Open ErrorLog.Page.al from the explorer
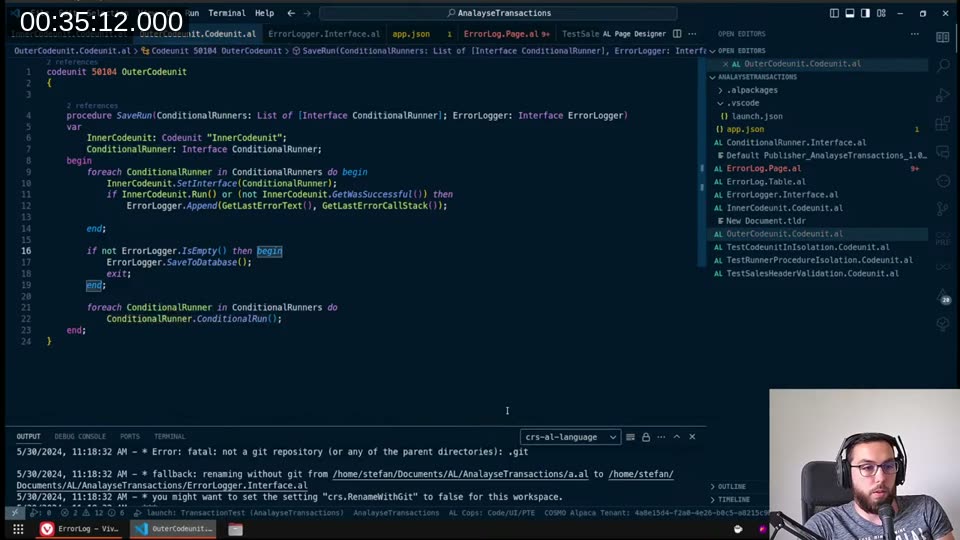The height and width of the screenshot is (540, 960). tap(763, 169)
